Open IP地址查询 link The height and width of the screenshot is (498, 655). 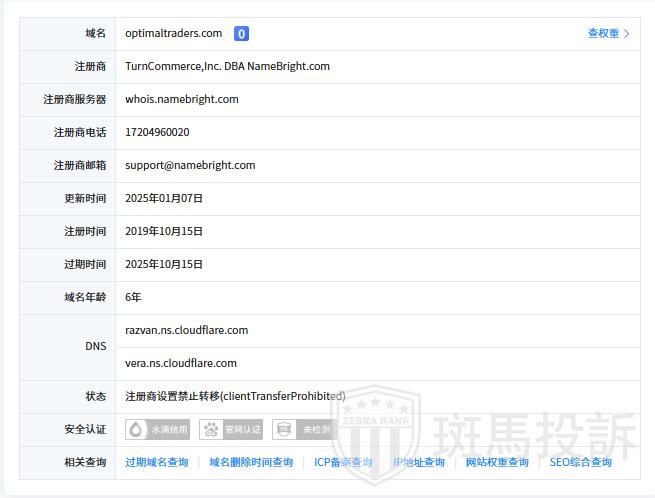click(x=418, y=463)
